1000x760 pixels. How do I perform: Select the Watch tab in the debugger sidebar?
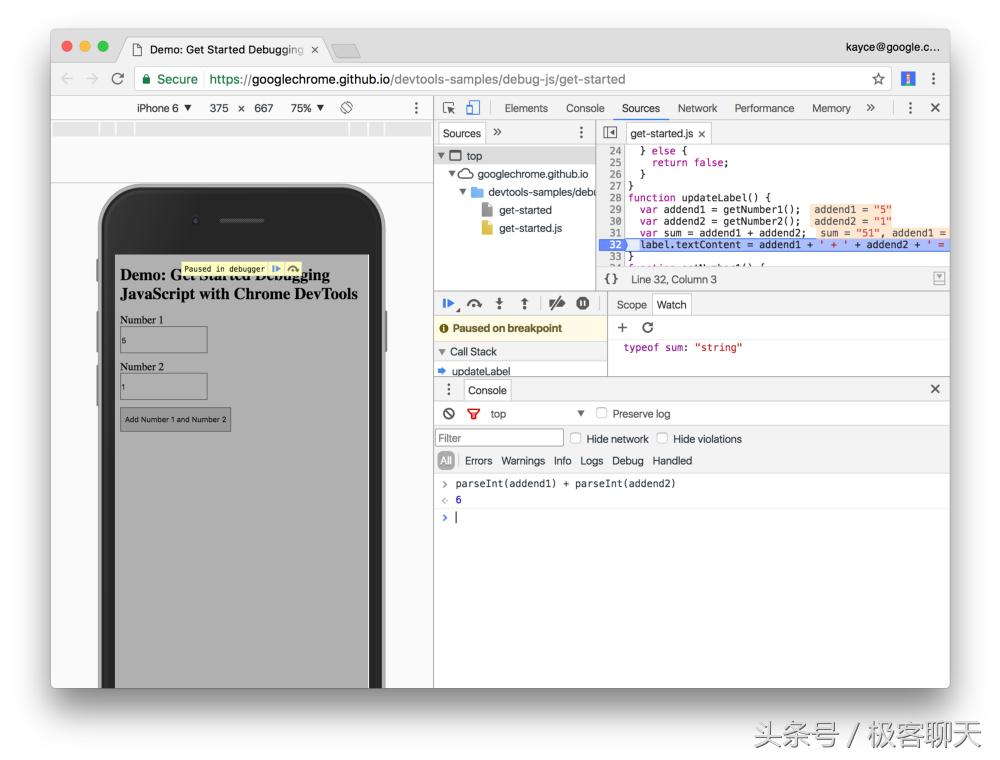(672, 305)
